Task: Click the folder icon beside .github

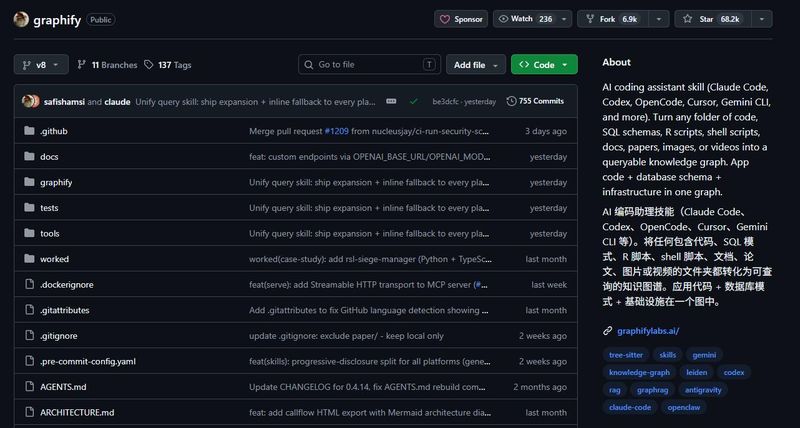Action: 29,131
